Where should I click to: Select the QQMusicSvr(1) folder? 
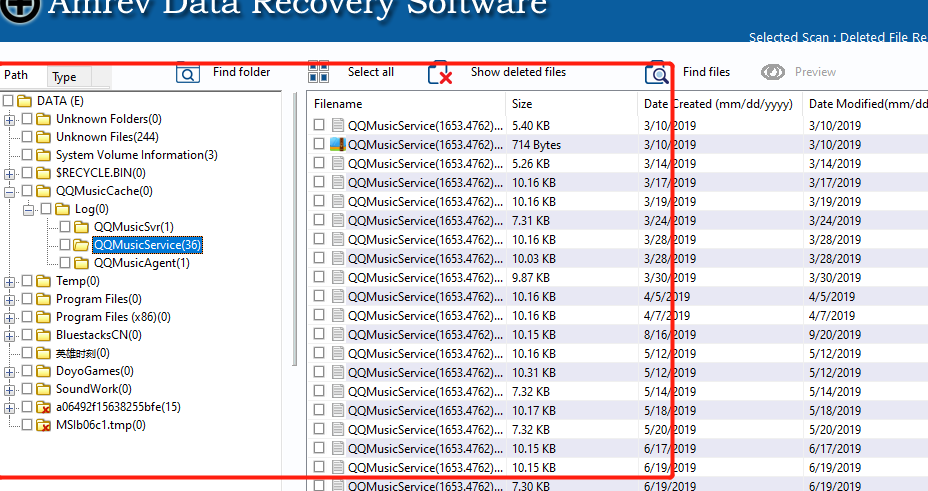pos(134,227)
